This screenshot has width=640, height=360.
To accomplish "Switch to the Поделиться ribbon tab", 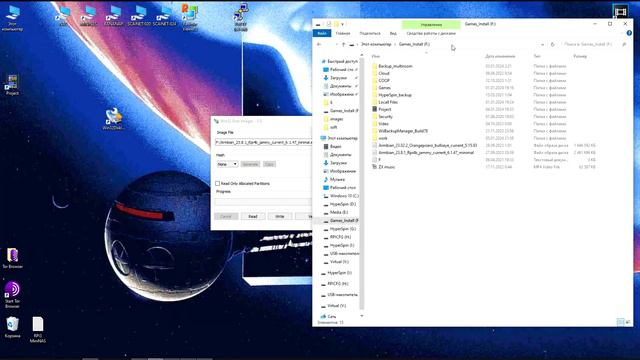I will (370, 33).
